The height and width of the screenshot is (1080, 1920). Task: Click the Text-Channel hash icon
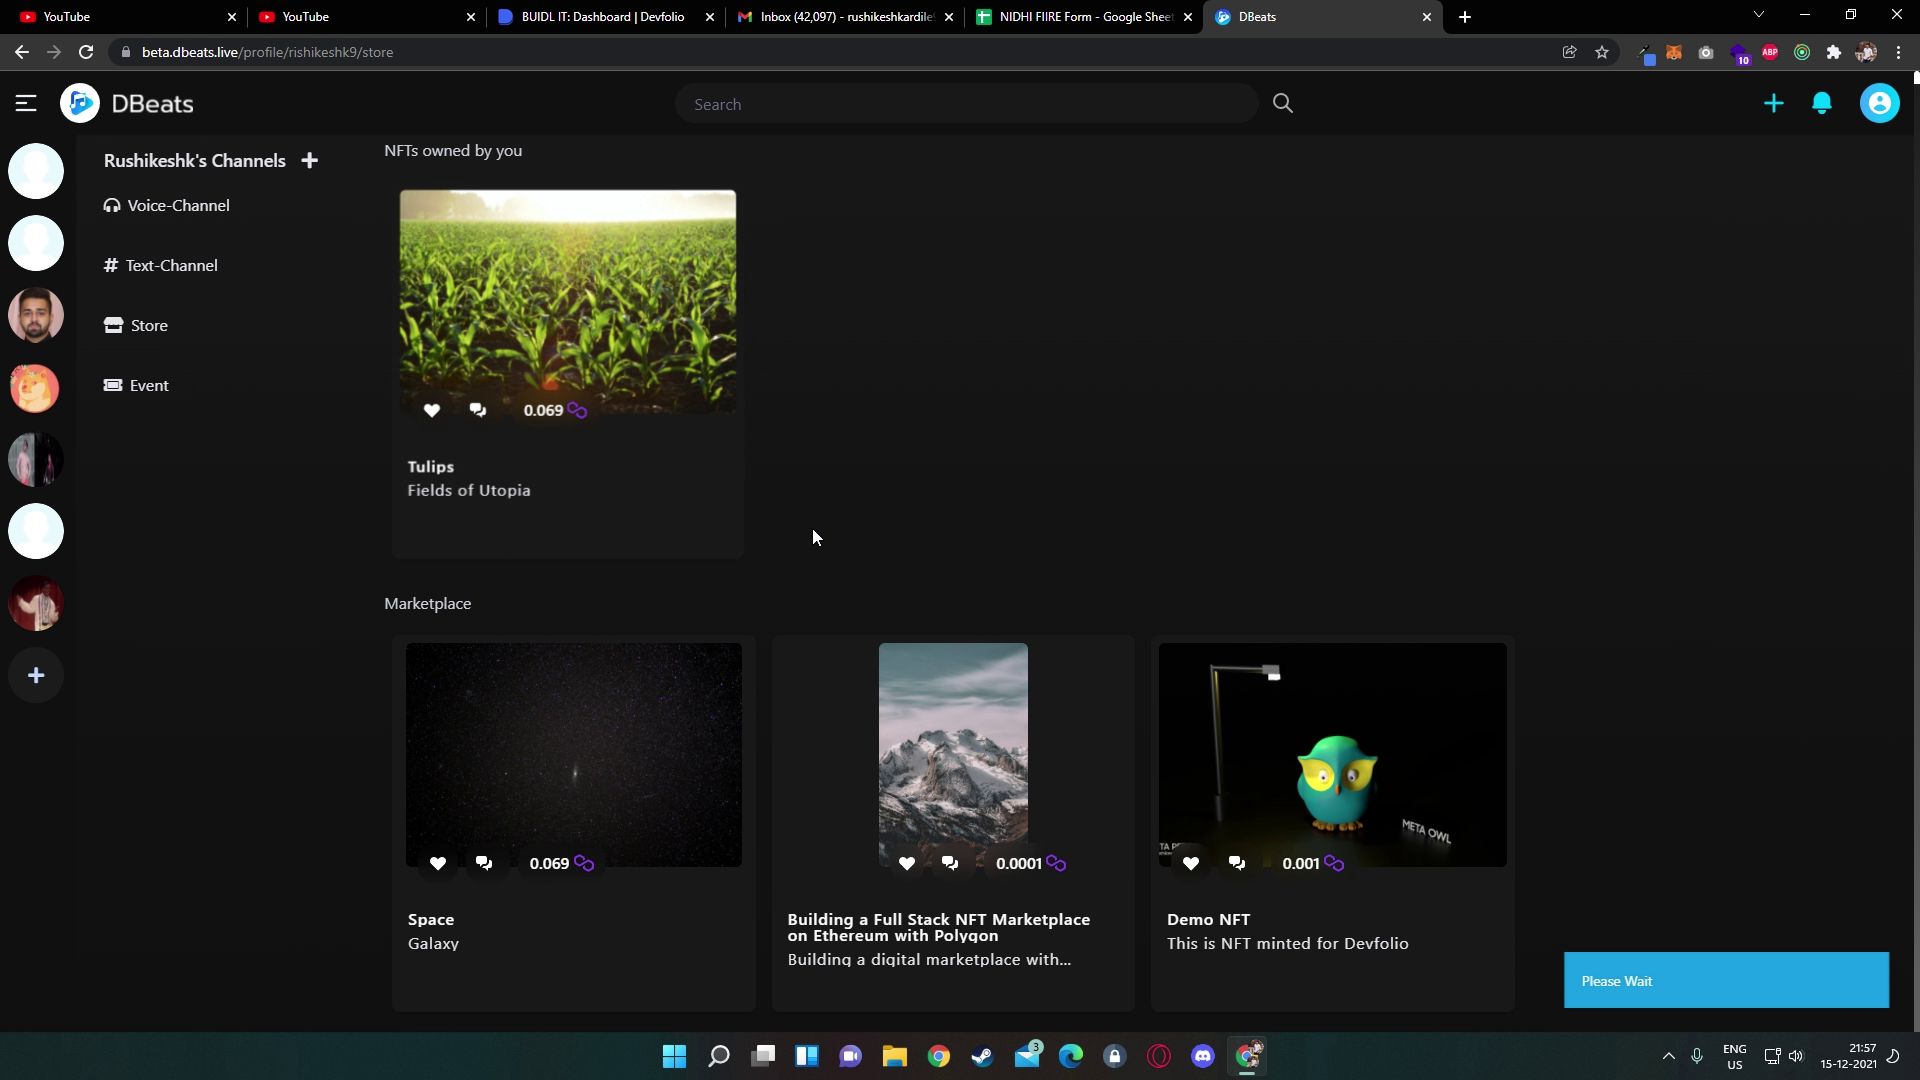coord(112,265)
